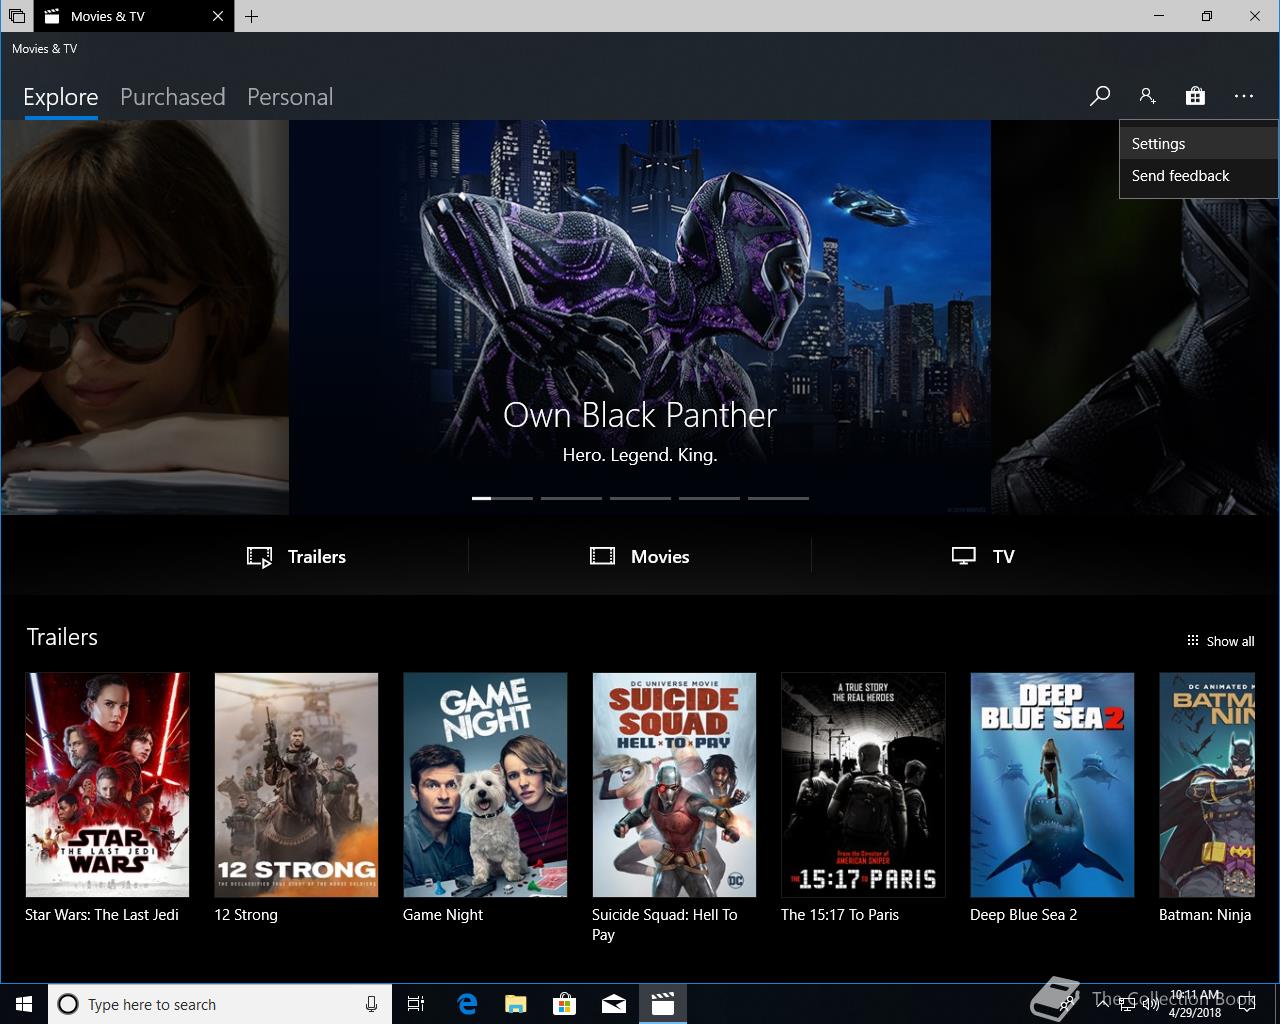Viewport: 1280px width, 1024px height.
Task: Open Suicide Squad: Hell To Pay poster
Action: click(674, 785)
